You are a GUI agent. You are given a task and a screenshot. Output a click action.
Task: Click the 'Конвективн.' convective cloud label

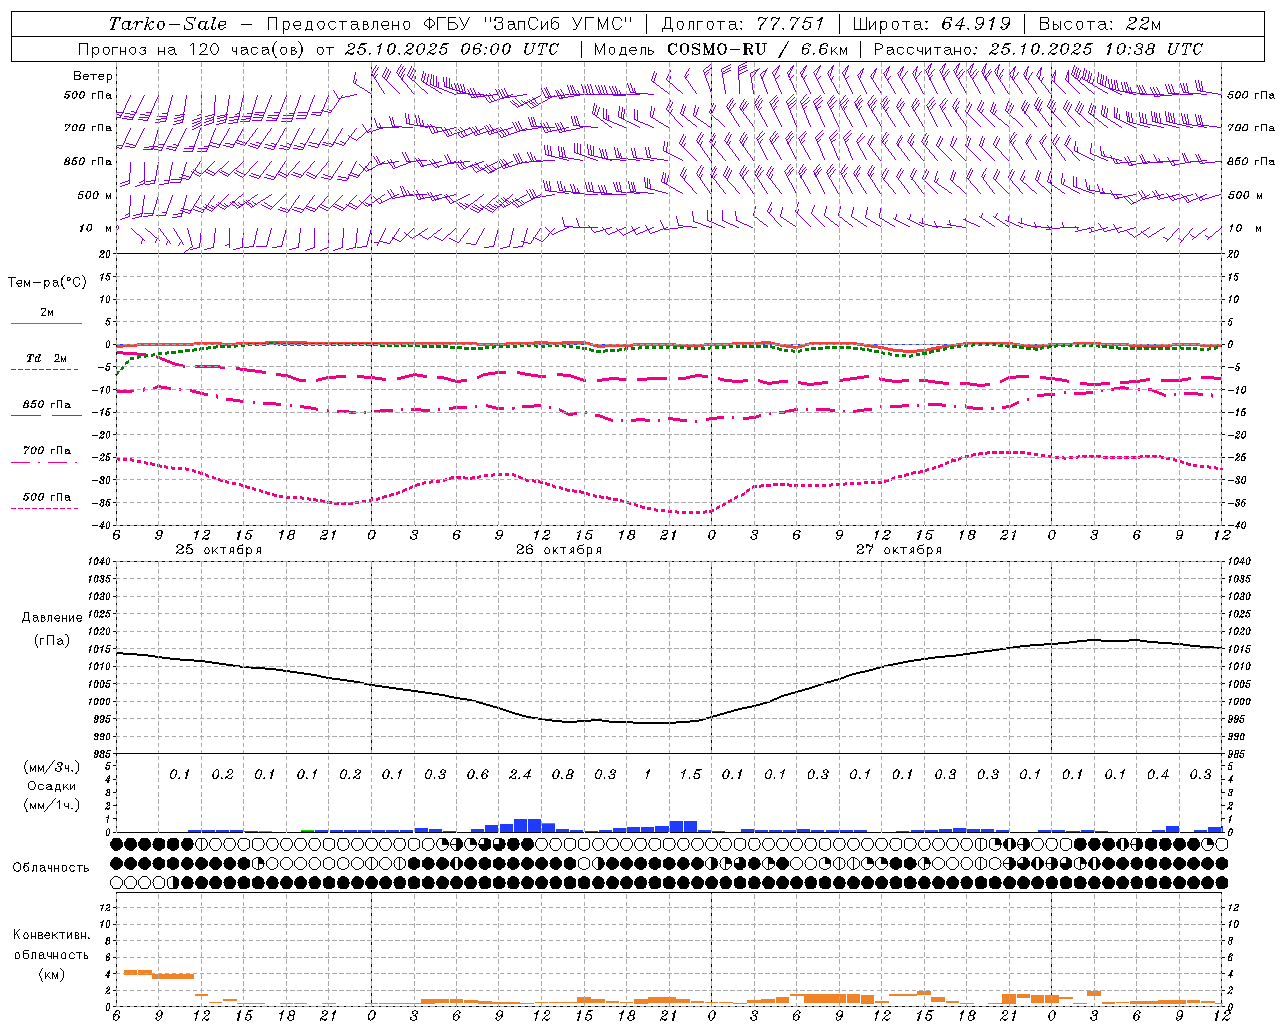pyautogui.click(x=52, y=934)
